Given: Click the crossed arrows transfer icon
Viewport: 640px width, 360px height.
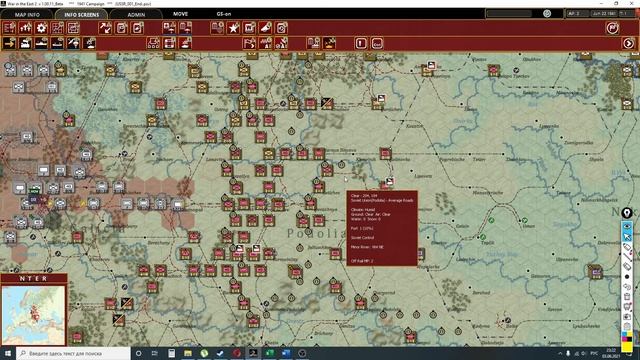Looking at the screenshot, I should [105, 28].
